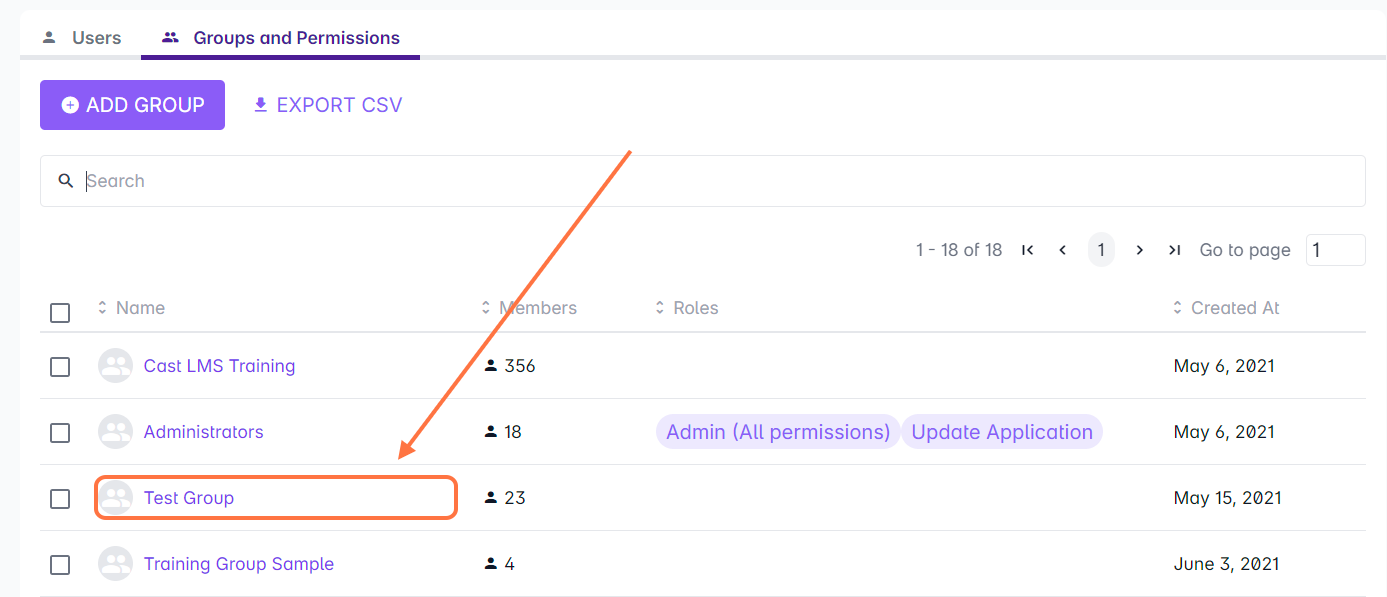1387x597 pixels.
Task: Check the Cast LMS Training row checkbox
Action: tap(60, 367)
